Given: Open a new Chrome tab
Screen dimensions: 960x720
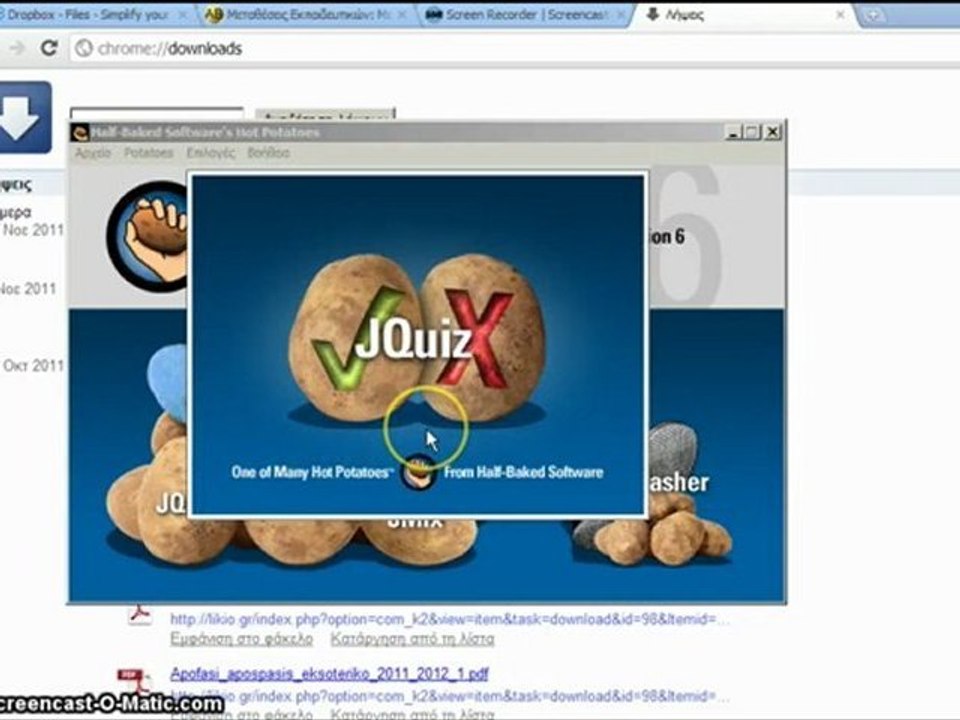Looking at the screenshot, I should point(872,16).
